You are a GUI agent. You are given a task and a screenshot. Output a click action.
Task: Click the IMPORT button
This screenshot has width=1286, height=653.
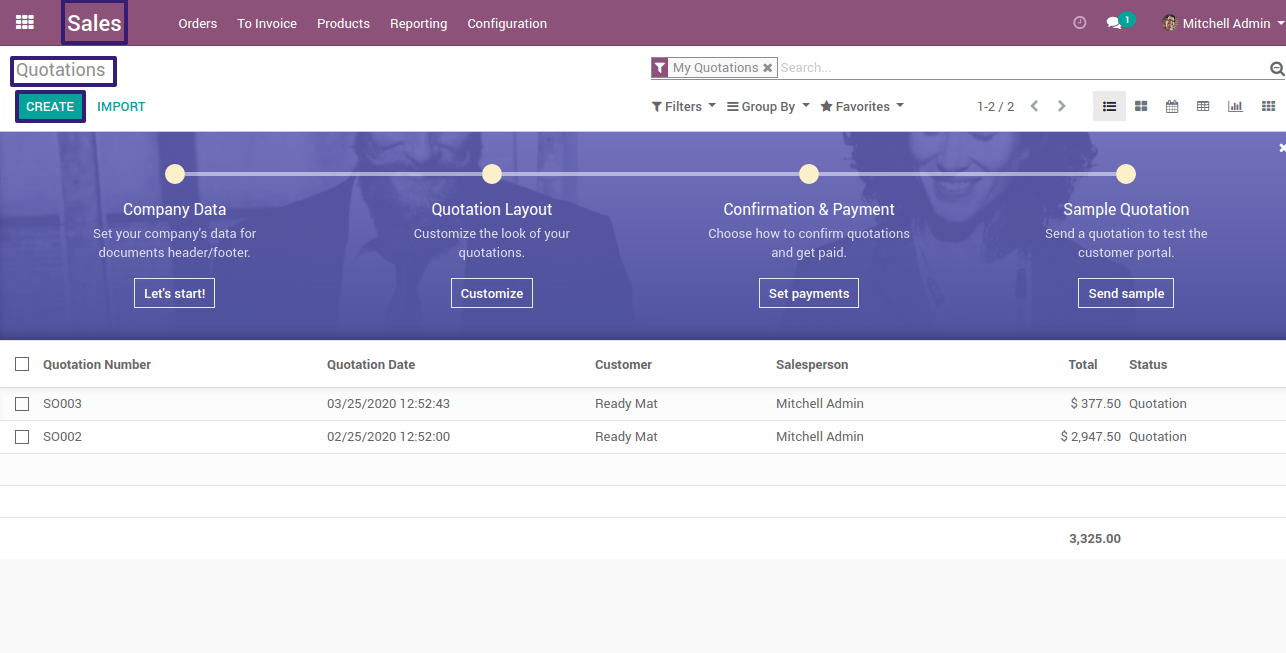click(x=121, y=106)
